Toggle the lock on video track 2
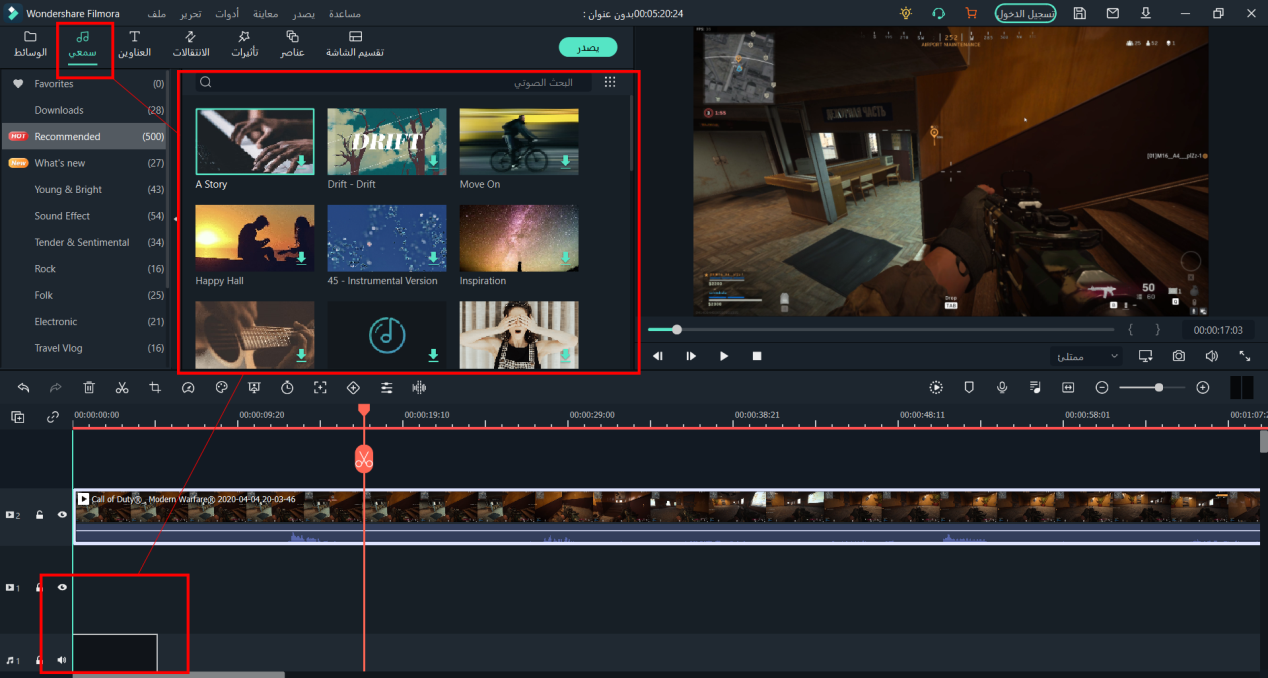 (x=40, y=515)
